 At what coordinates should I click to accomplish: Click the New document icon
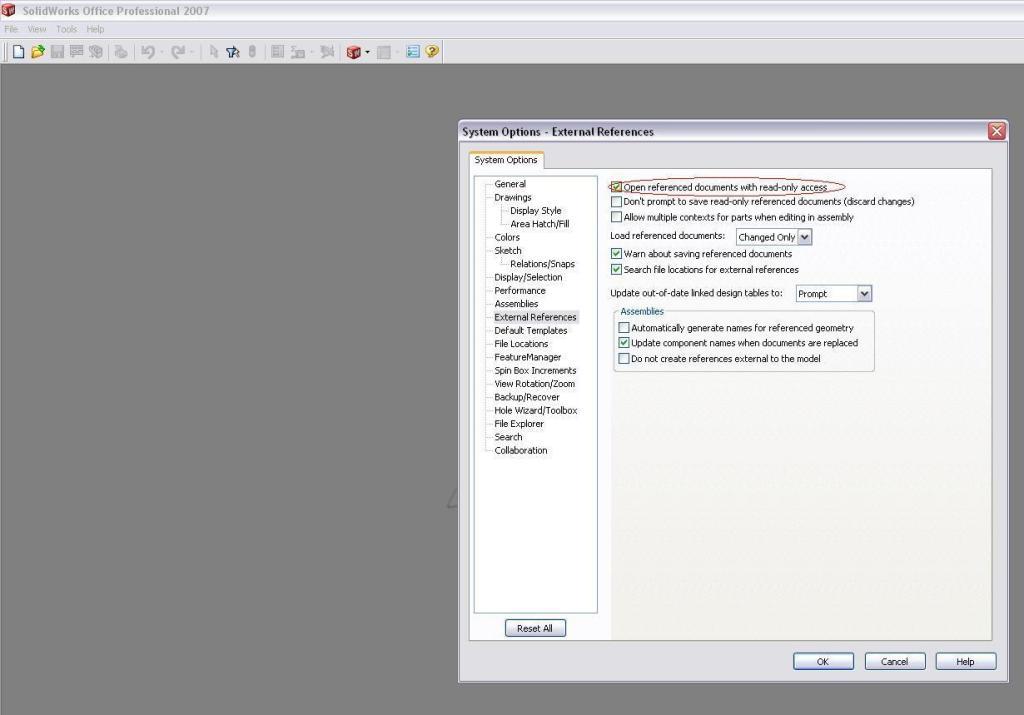coord(18,52)
